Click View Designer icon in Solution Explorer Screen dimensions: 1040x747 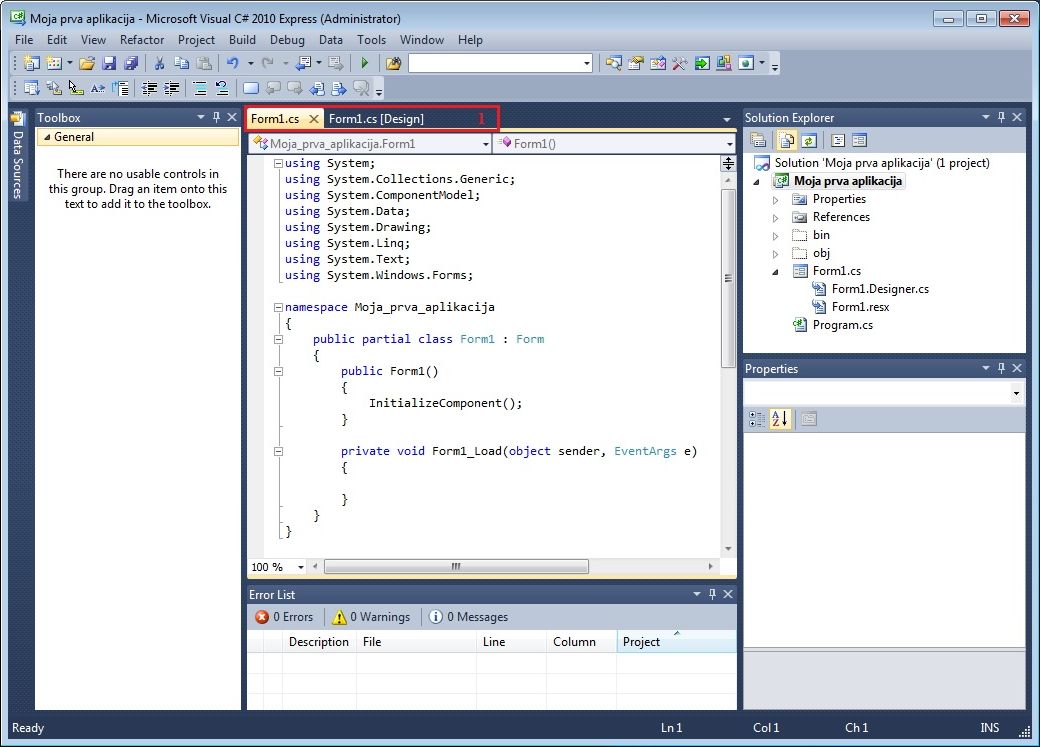(x=860, y=141)
